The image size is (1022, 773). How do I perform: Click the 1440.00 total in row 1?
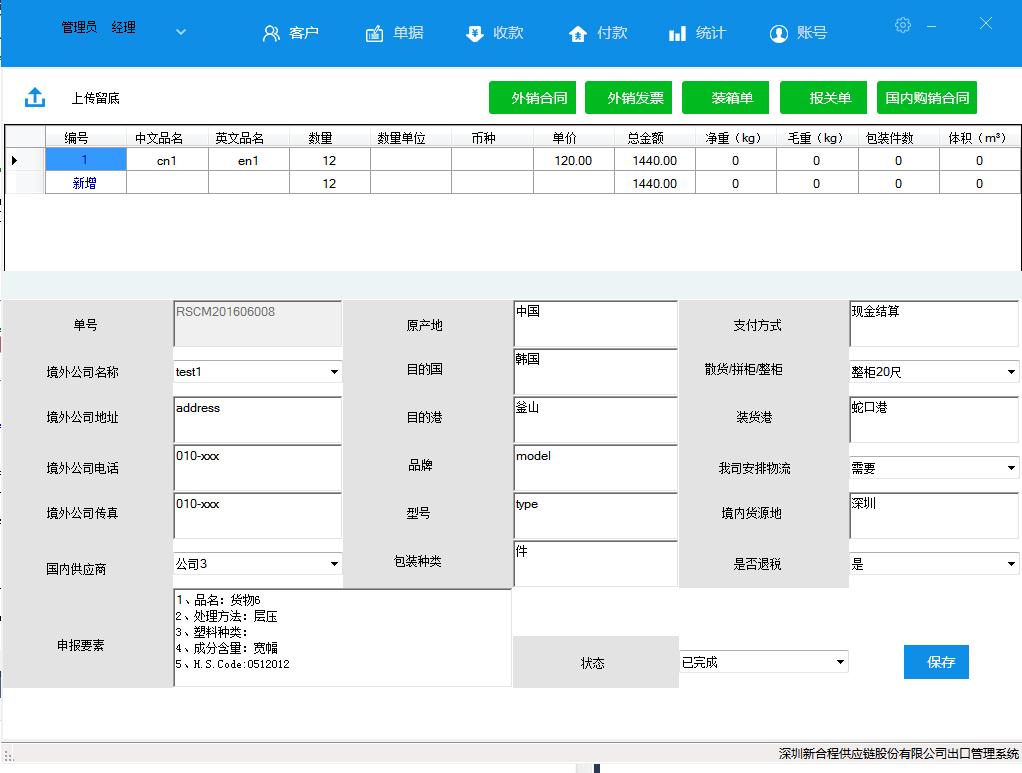654,160
